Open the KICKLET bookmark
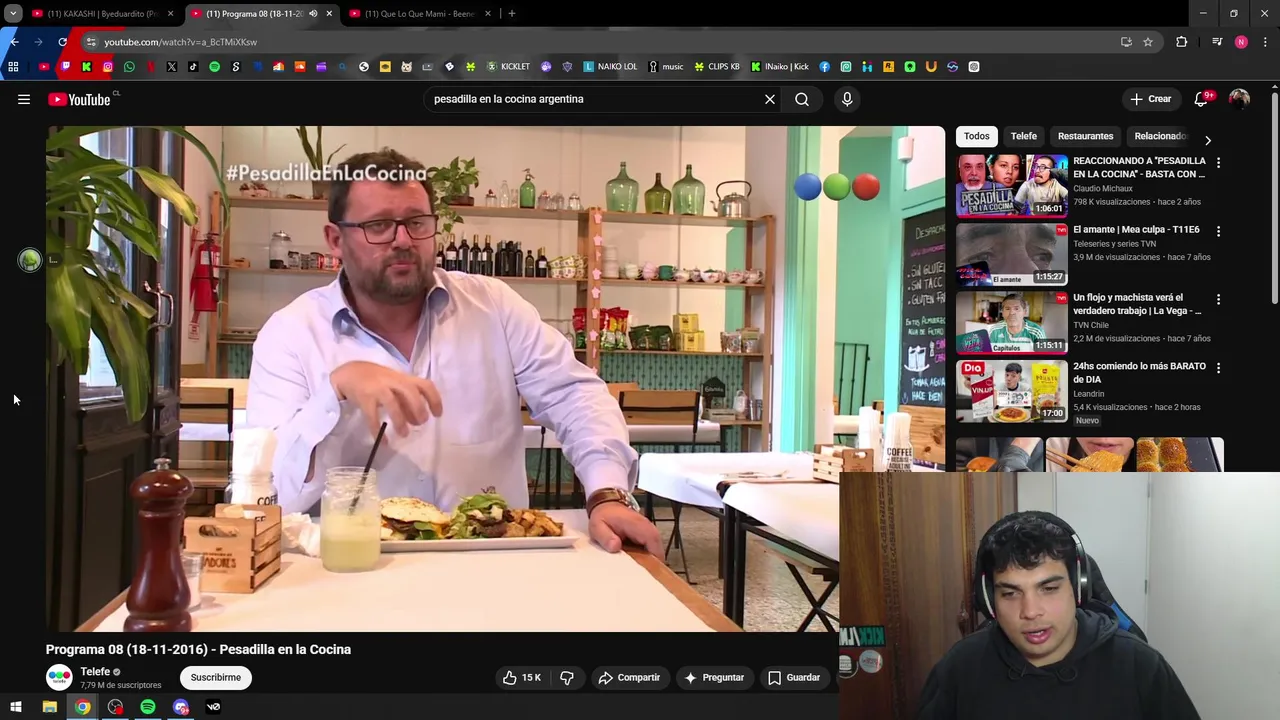The width and height of the screenshot is (1280, 720). 509,67
